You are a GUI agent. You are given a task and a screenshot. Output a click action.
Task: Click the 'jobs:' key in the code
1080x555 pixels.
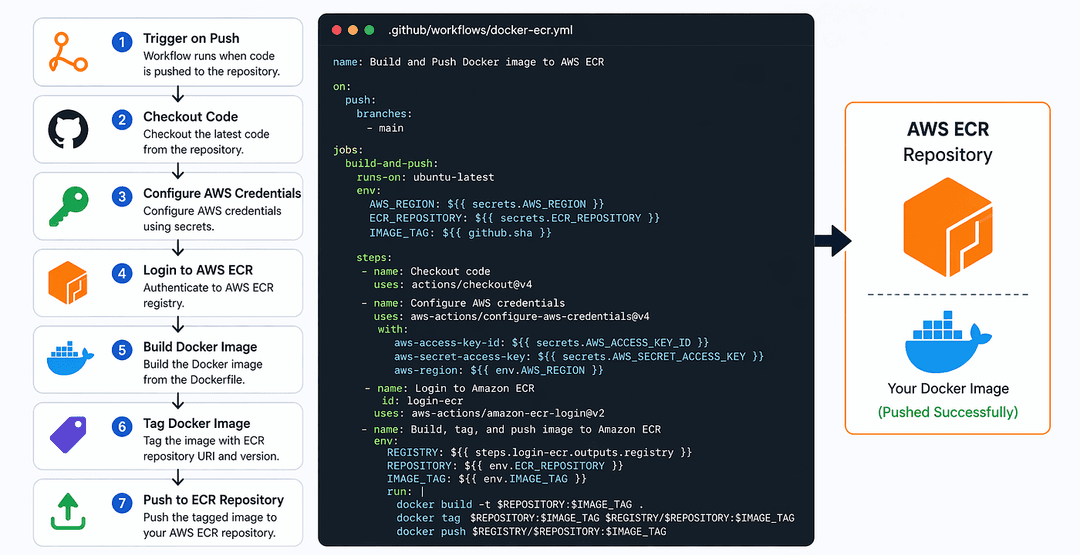coord(348,149)
